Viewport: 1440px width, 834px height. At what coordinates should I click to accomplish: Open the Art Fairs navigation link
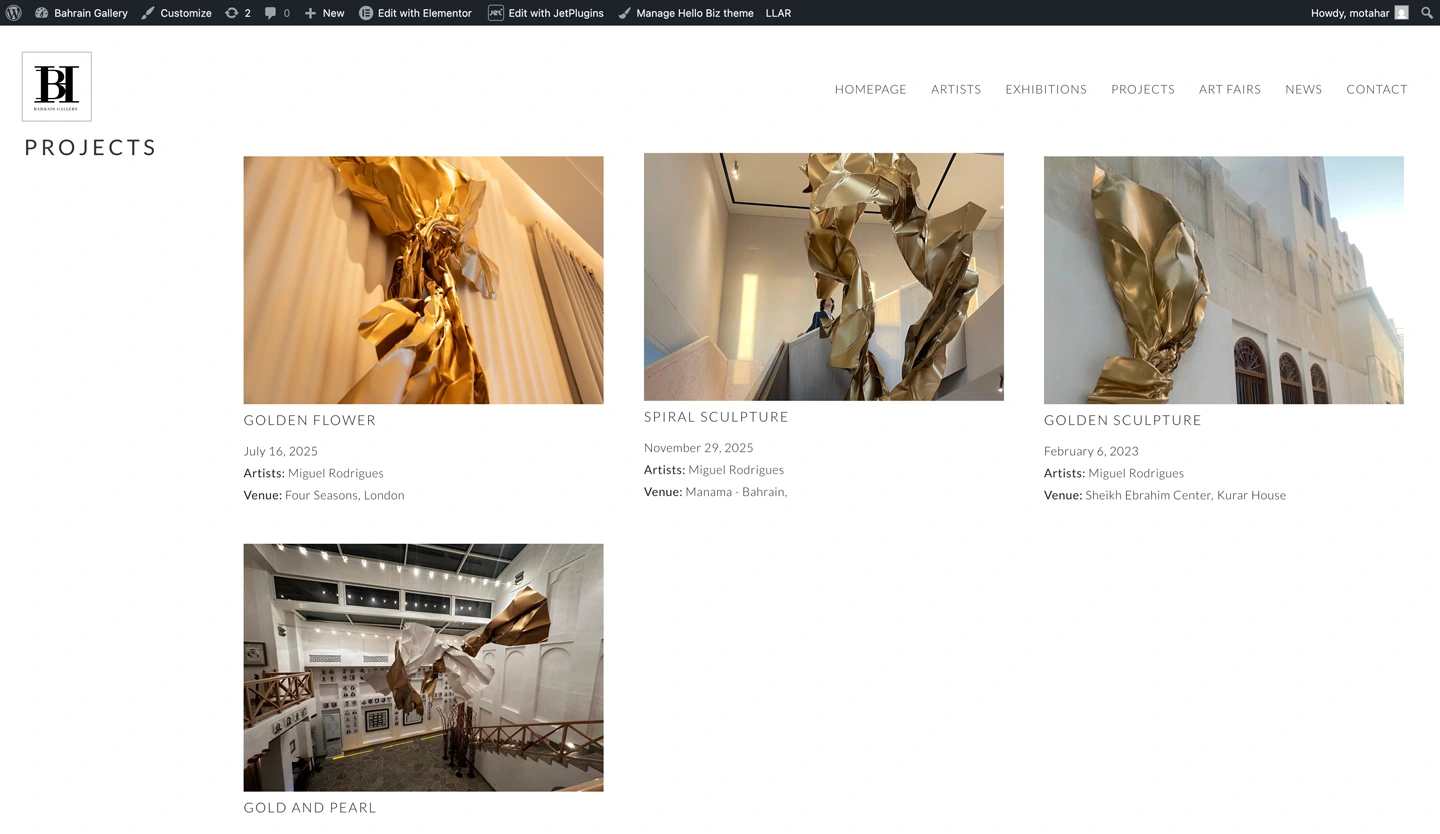coord(1229,89)
